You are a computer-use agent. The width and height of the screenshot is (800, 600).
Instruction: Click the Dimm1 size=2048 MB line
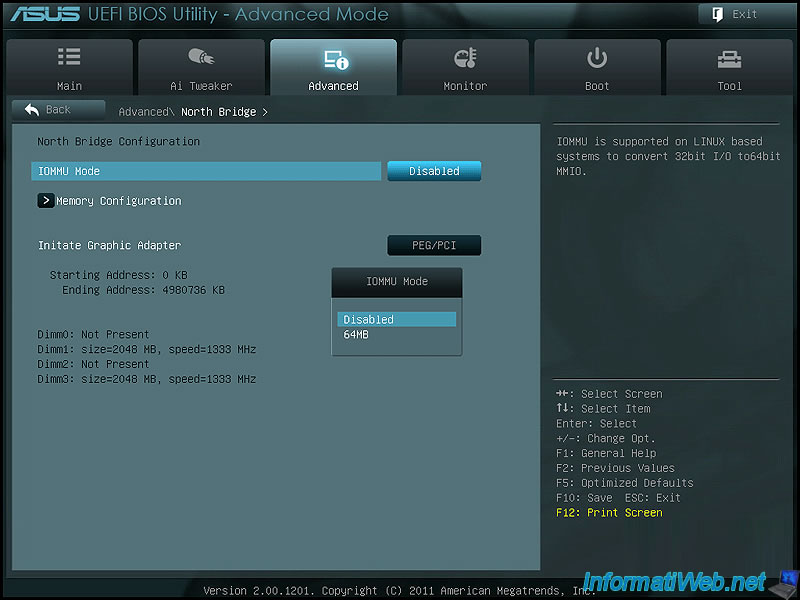(147, 349)
